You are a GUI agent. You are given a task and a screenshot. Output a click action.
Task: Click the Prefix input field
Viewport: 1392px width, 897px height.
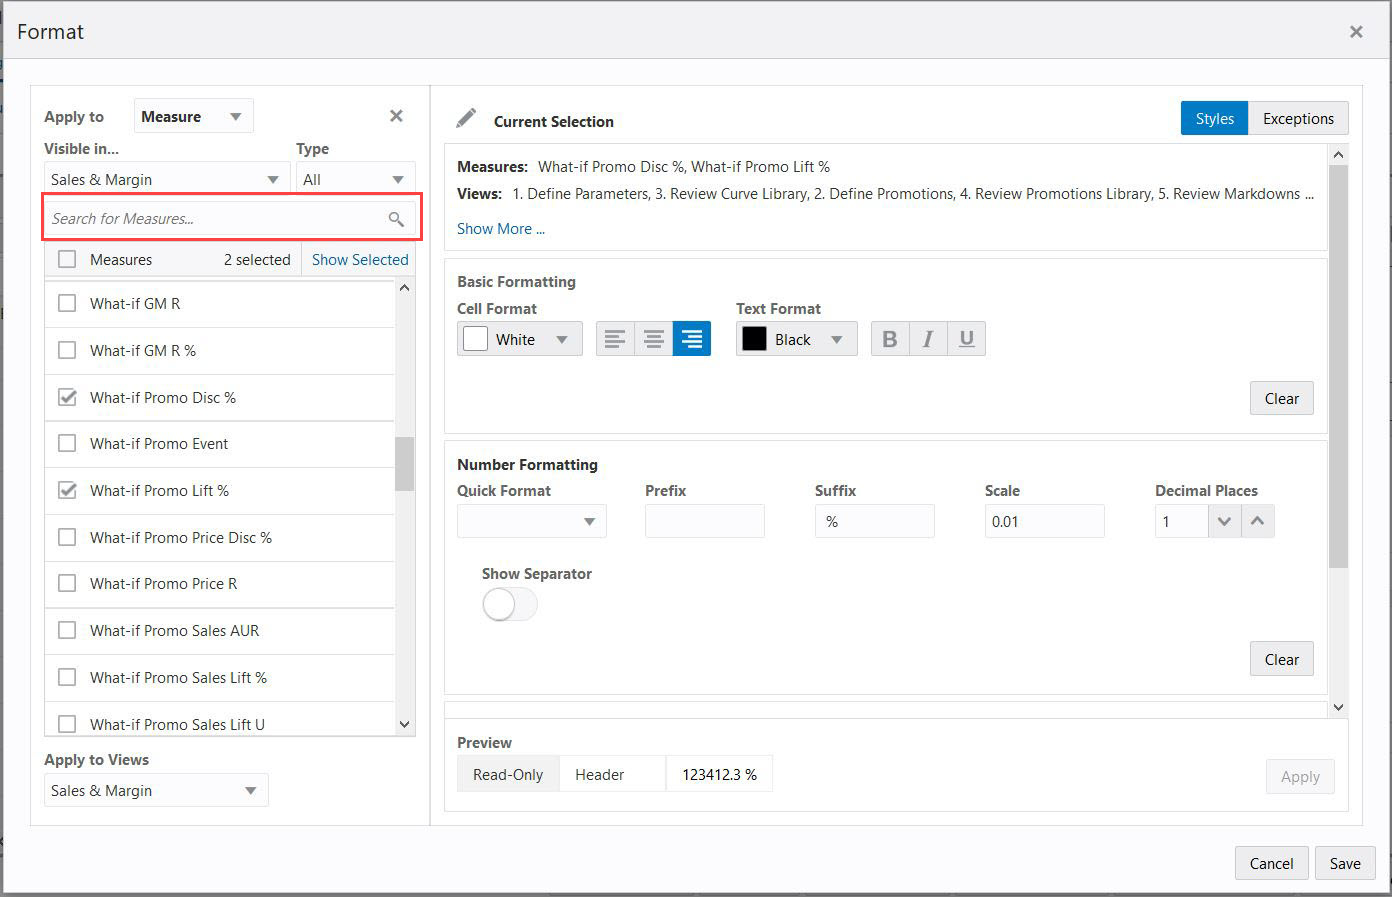point(705,521)
